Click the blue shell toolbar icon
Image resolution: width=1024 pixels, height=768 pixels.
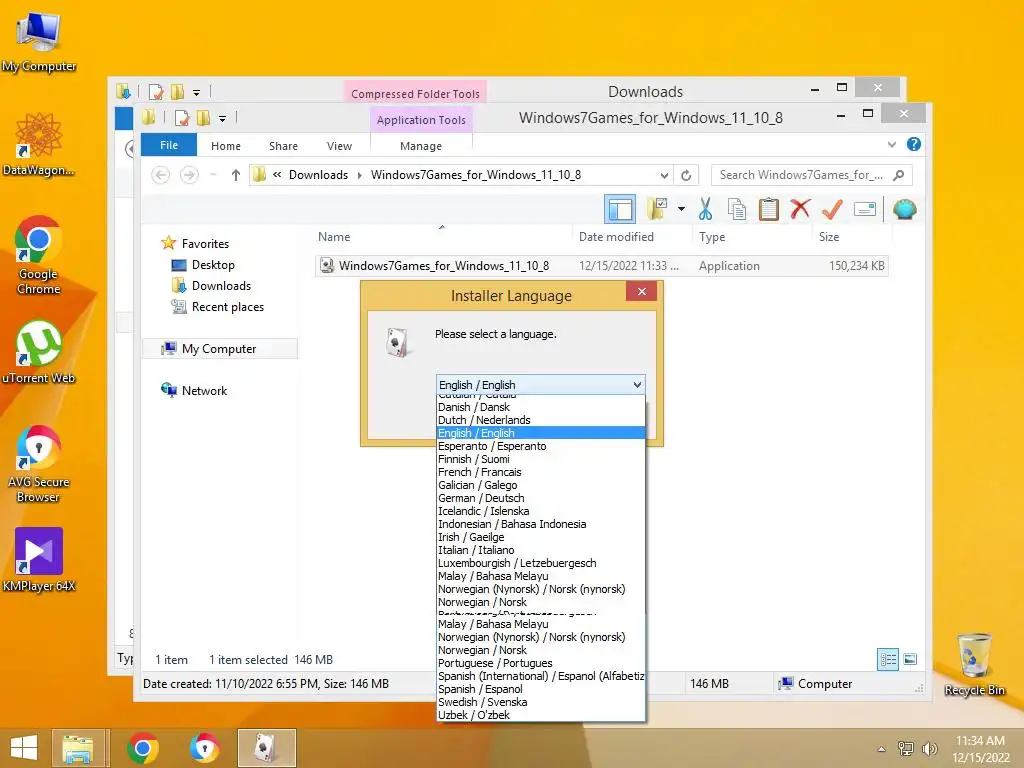click(x=904, y=210)
